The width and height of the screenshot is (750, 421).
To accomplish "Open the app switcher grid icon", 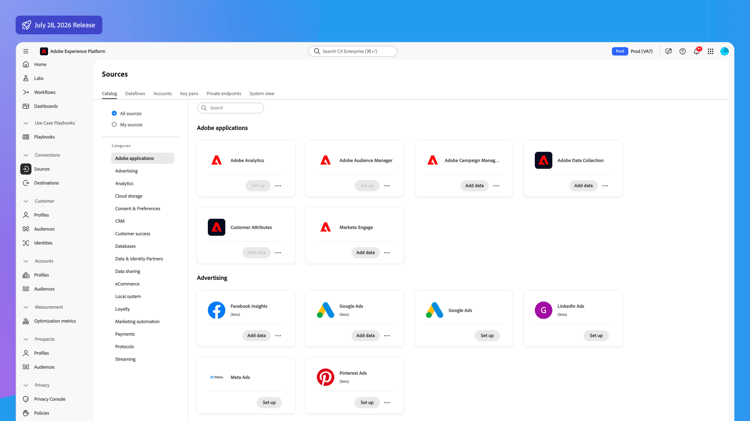I will click(711, 51).
